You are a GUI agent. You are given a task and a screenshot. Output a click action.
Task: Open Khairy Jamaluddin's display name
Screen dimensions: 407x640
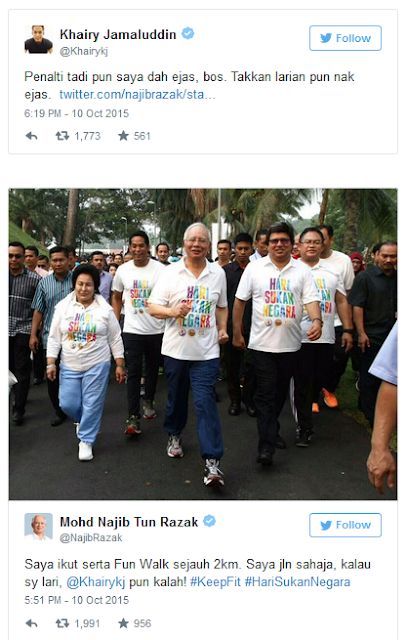click(118, 34)
